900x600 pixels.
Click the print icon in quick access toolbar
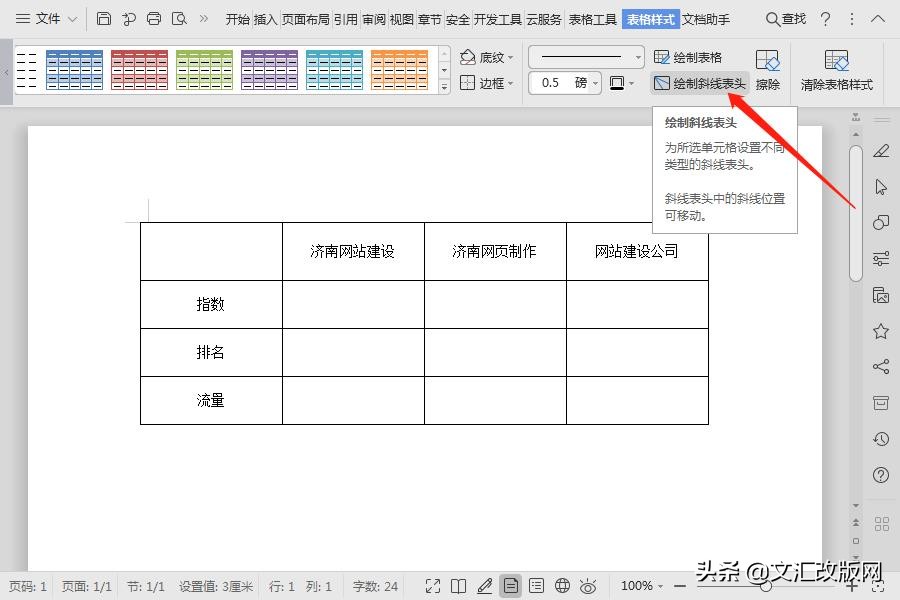pos(153,18)
